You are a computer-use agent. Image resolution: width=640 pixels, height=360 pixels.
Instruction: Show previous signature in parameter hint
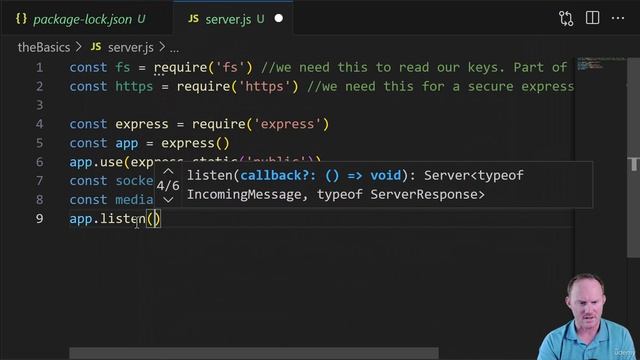pos(168,171)
